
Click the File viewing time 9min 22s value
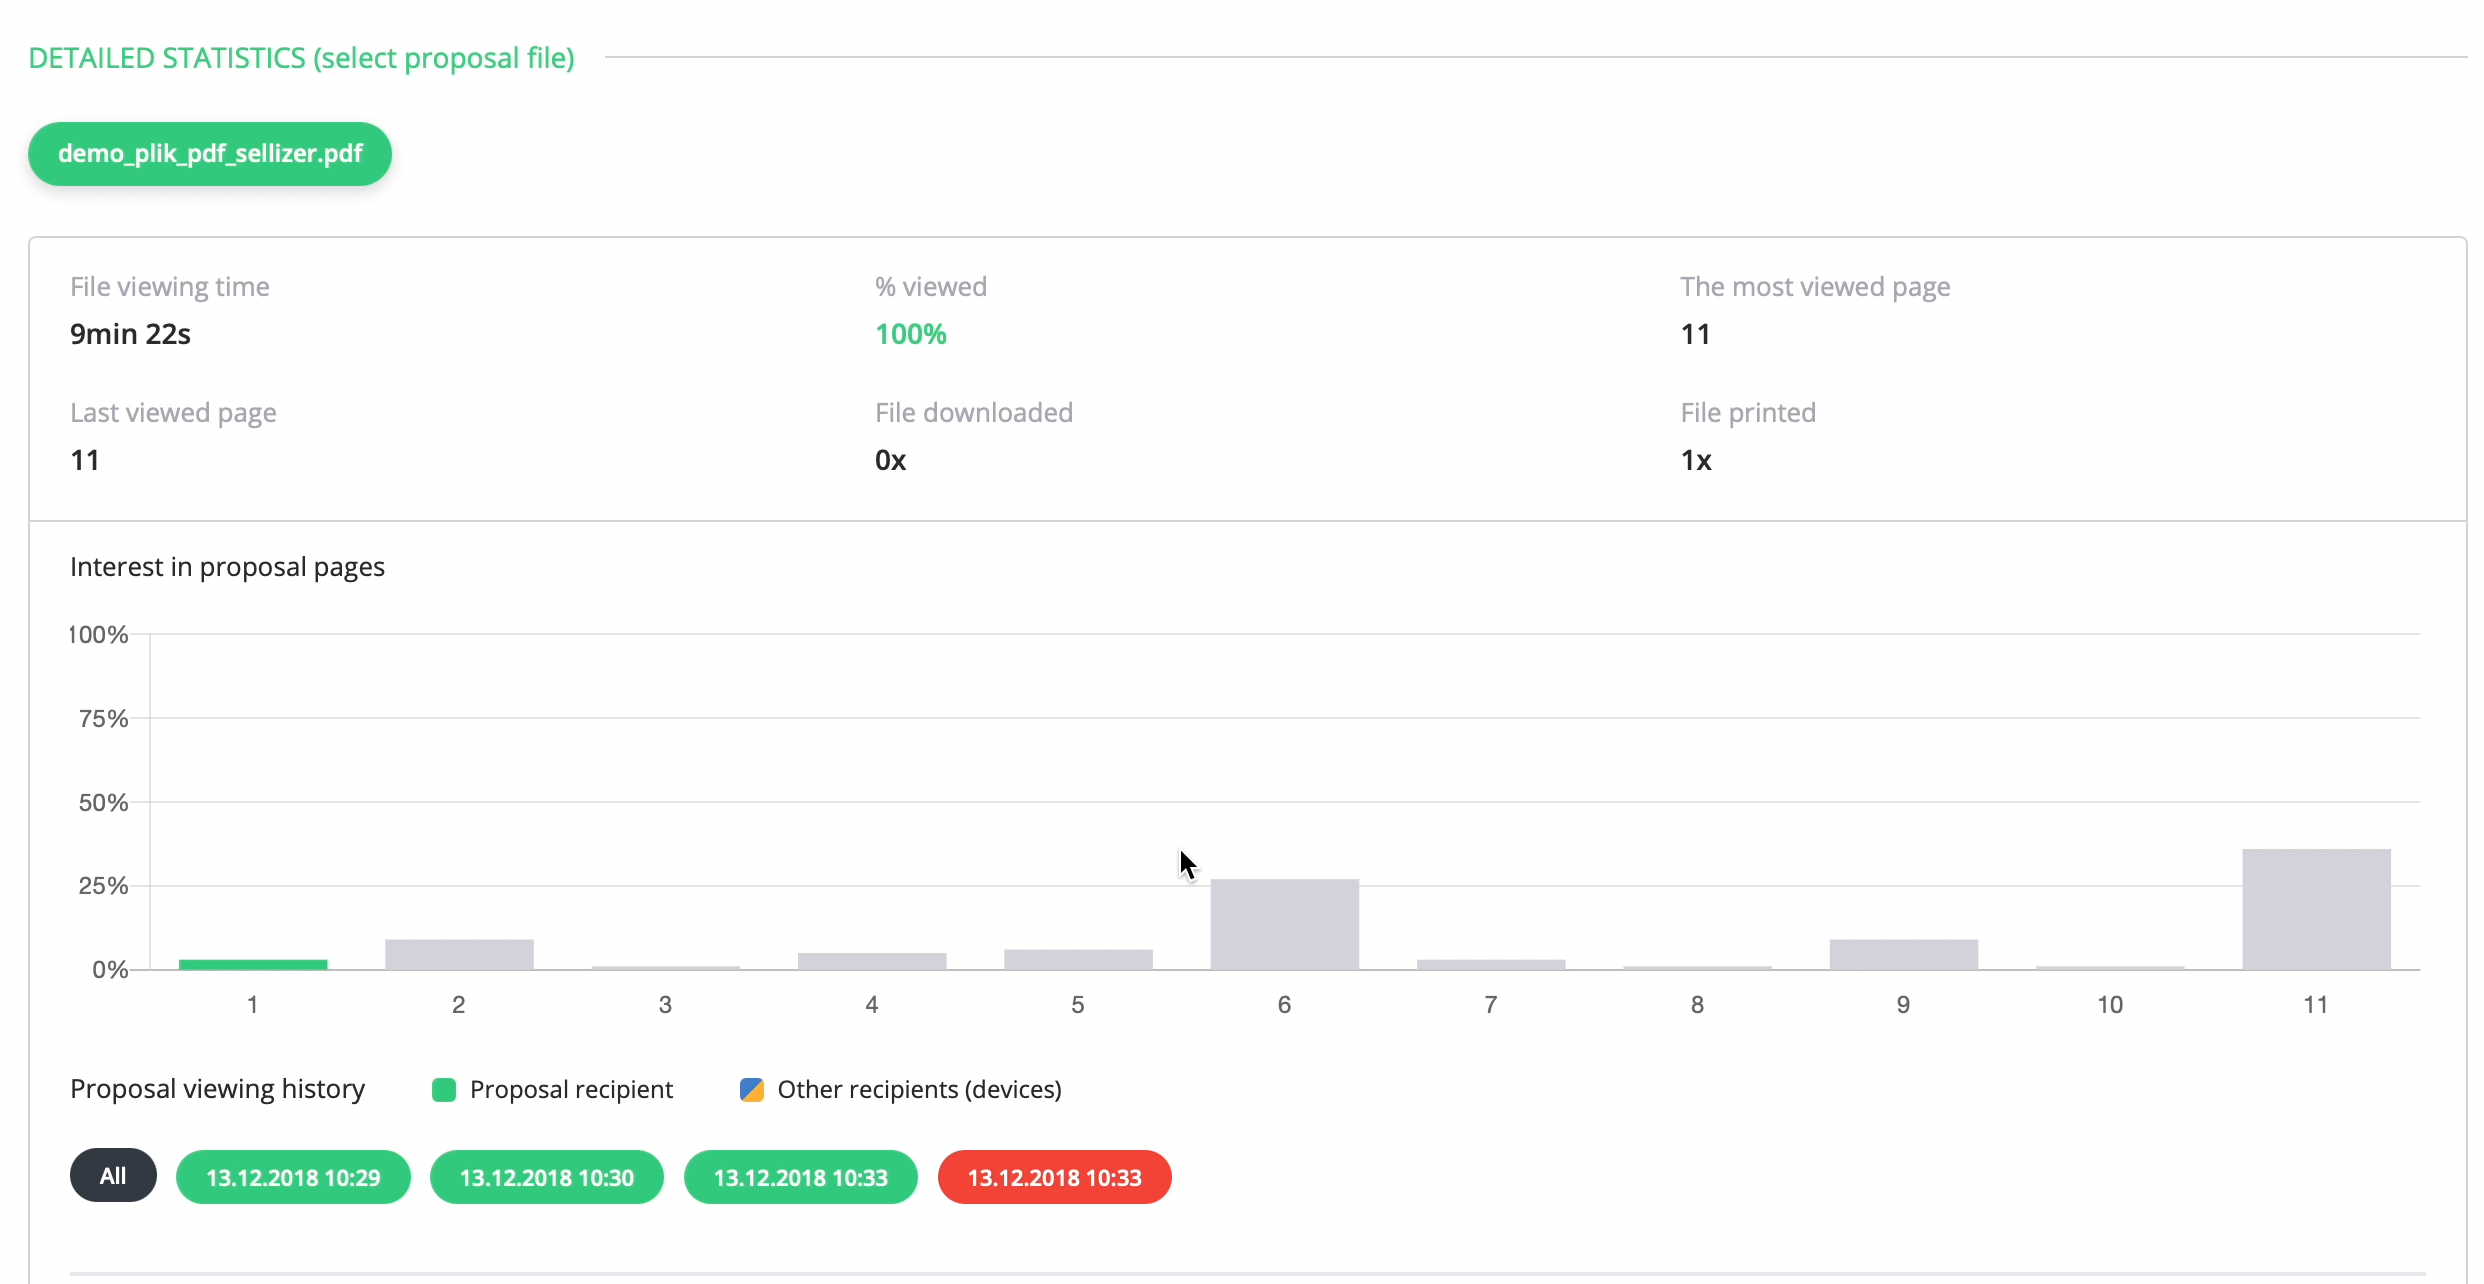pos(129,333)
